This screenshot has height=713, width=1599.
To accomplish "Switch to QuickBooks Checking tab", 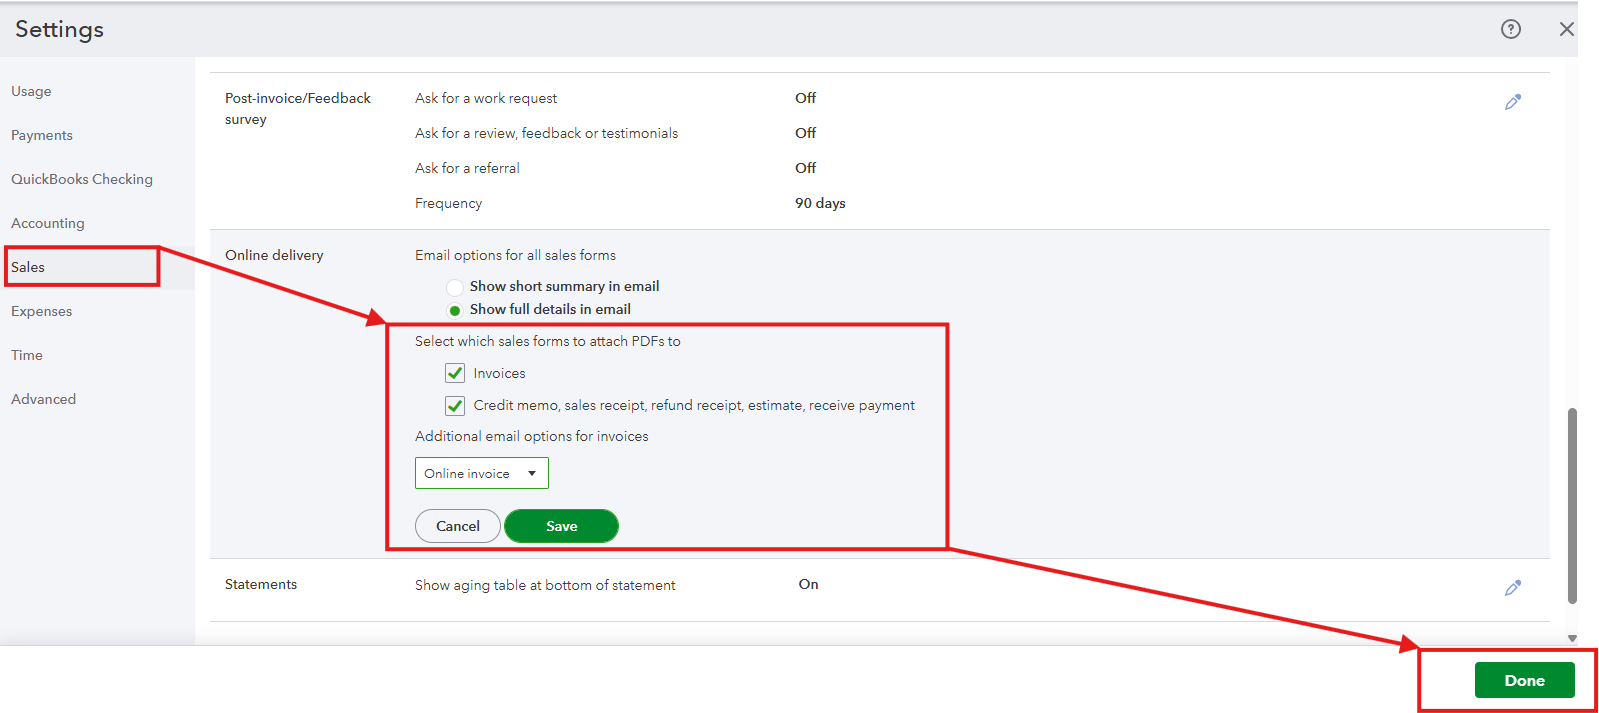I will click(x=82, y=179).
